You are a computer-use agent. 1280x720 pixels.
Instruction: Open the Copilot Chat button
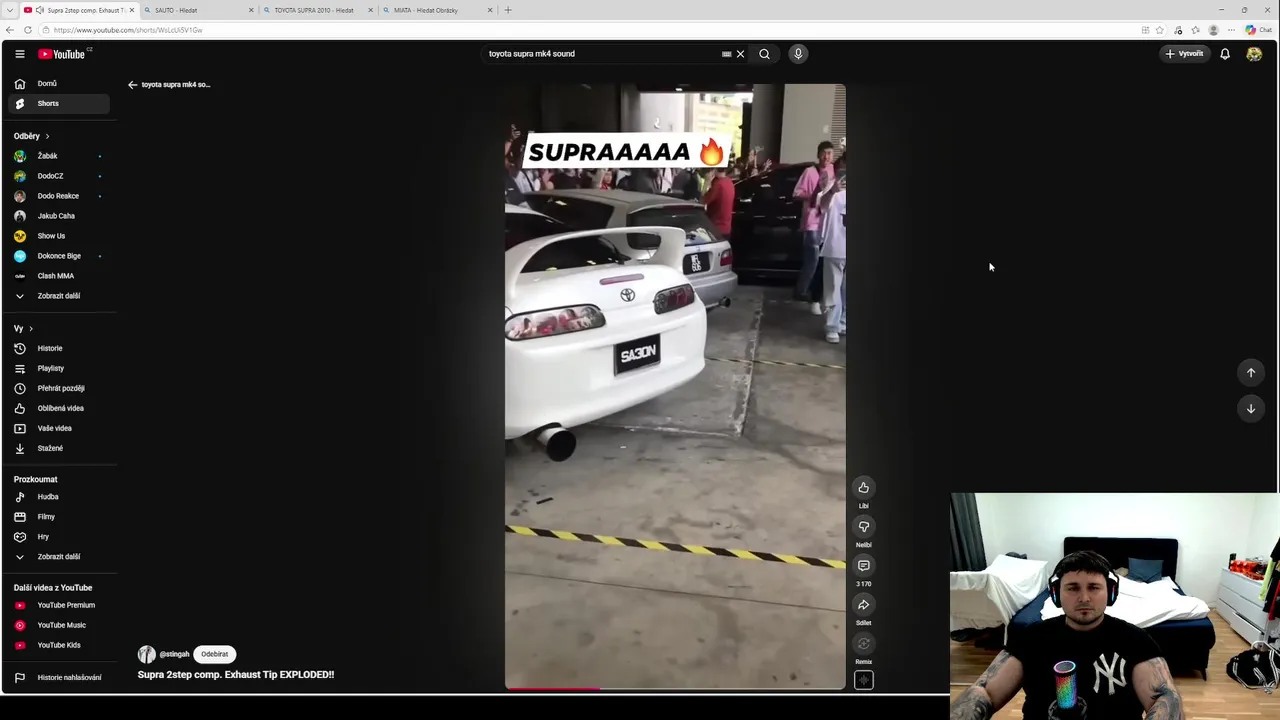[x=1258, y=30]
